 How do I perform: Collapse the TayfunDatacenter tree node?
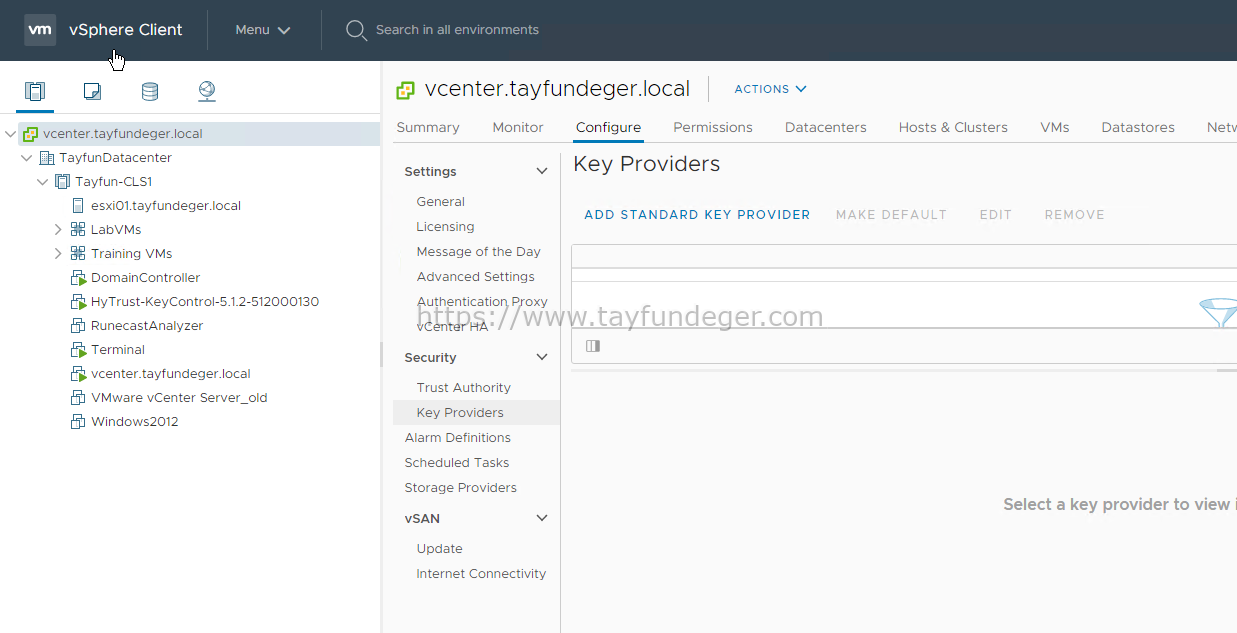click(26, 158)
